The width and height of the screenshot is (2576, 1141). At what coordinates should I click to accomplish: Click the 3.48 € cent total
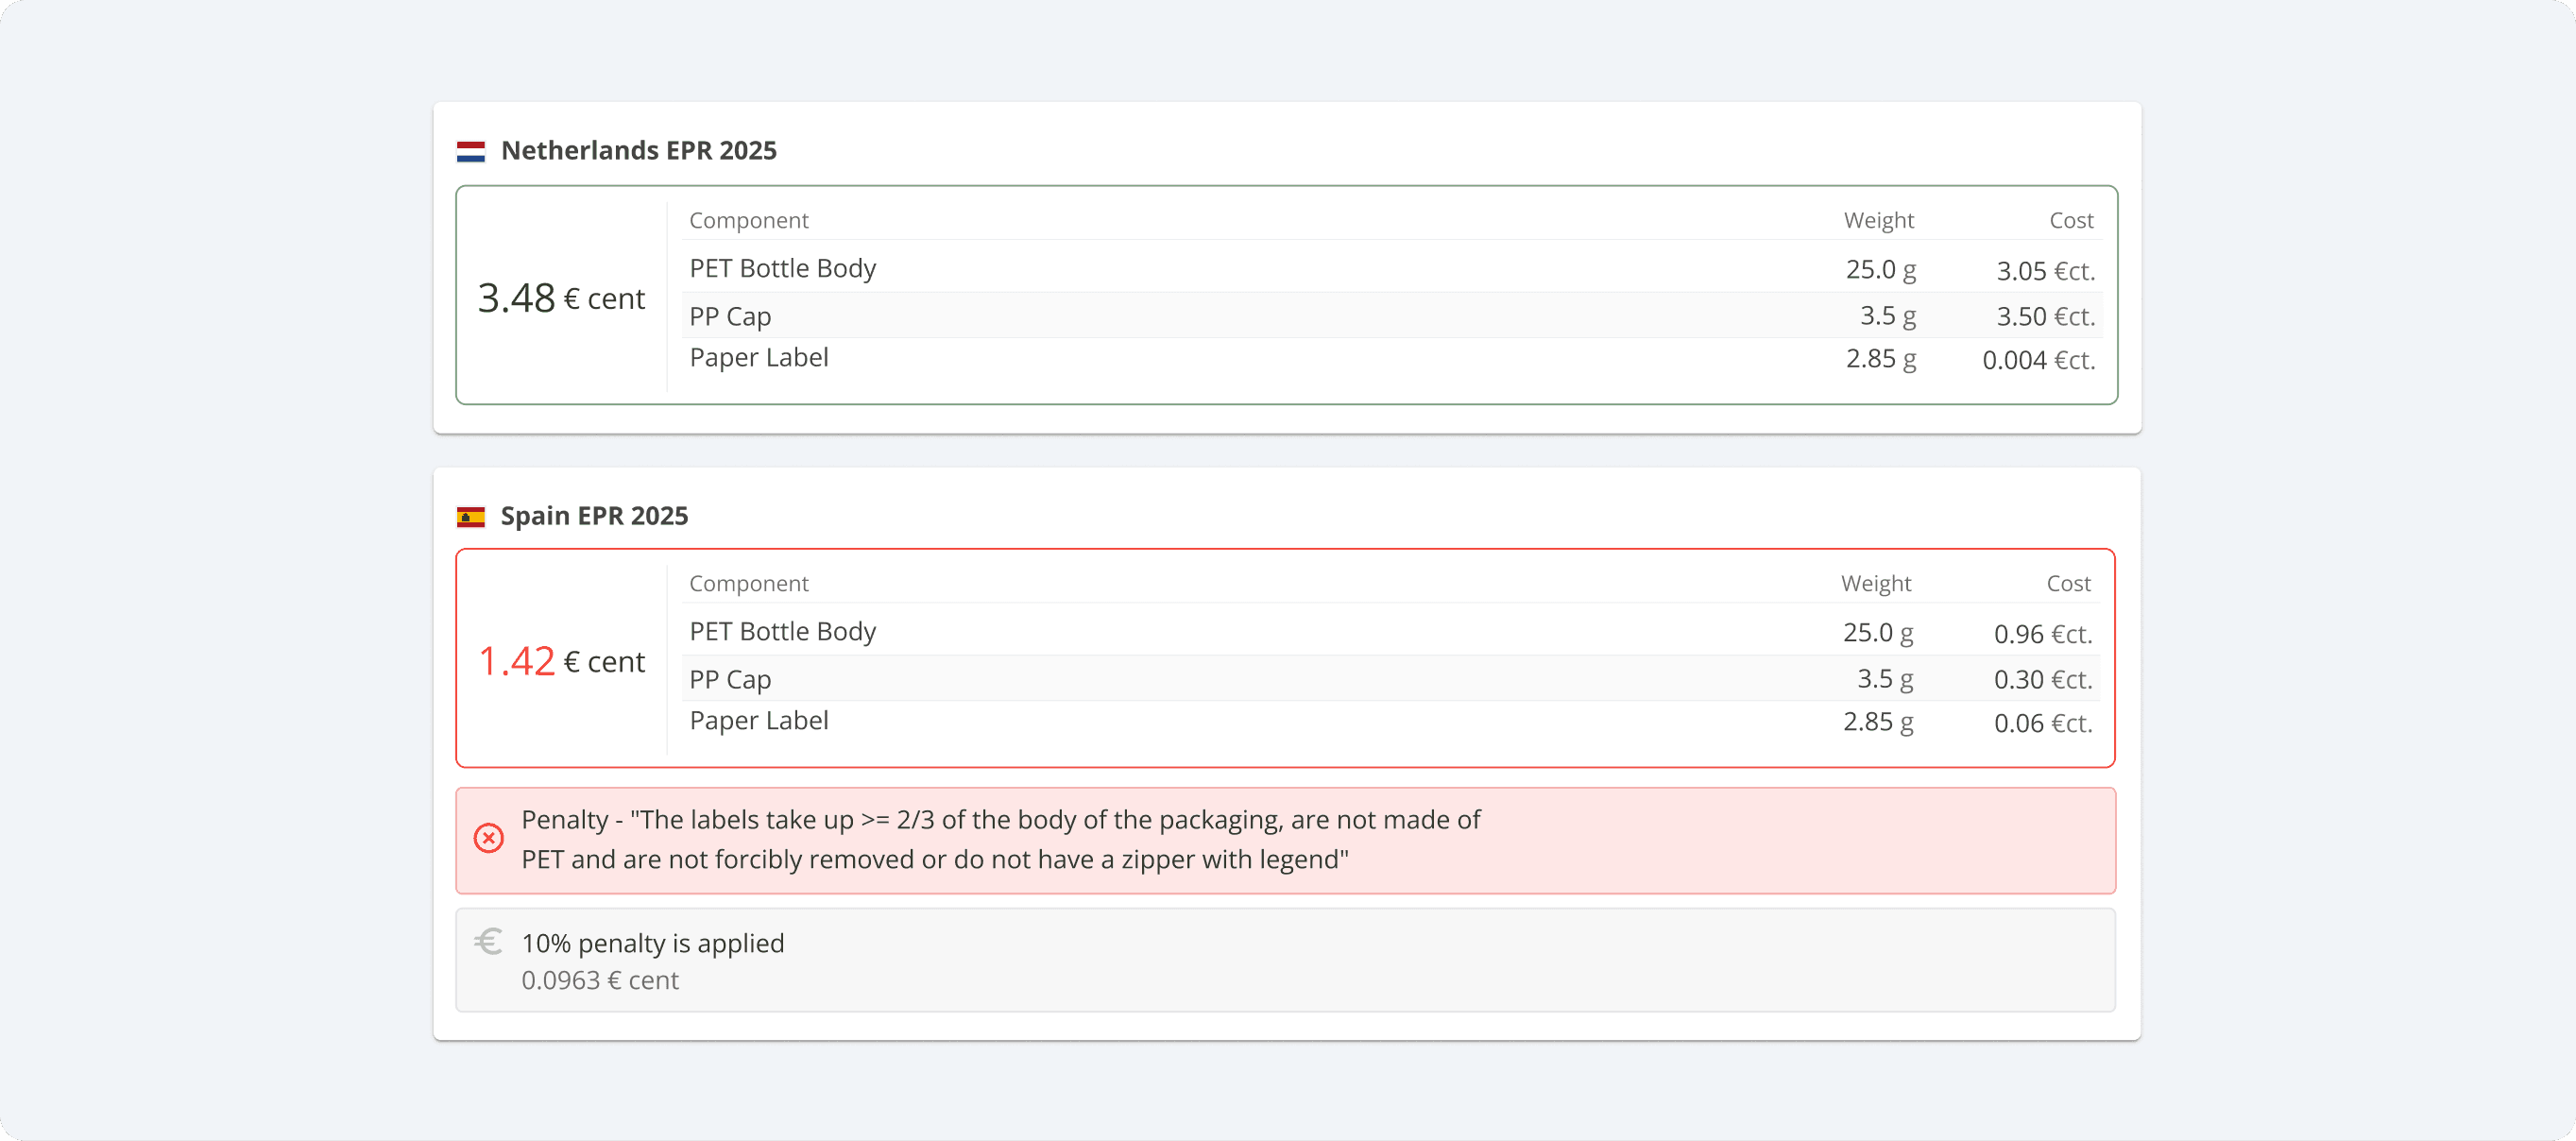(561, 298)
